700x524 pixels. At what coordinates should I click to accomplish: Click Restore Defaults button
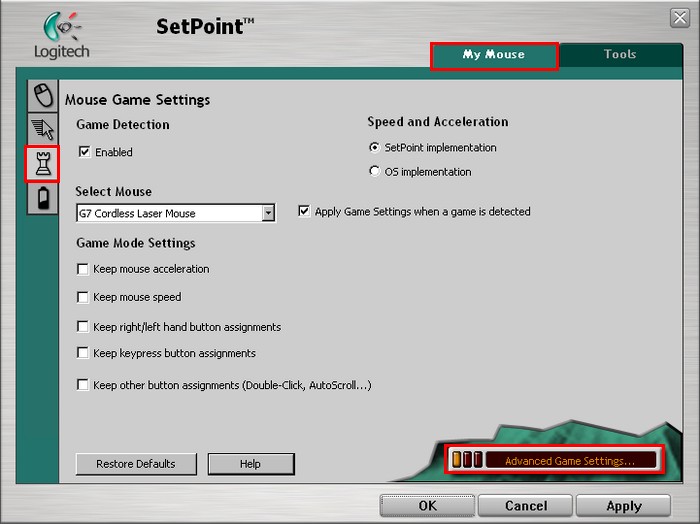[x=136, y=464]
